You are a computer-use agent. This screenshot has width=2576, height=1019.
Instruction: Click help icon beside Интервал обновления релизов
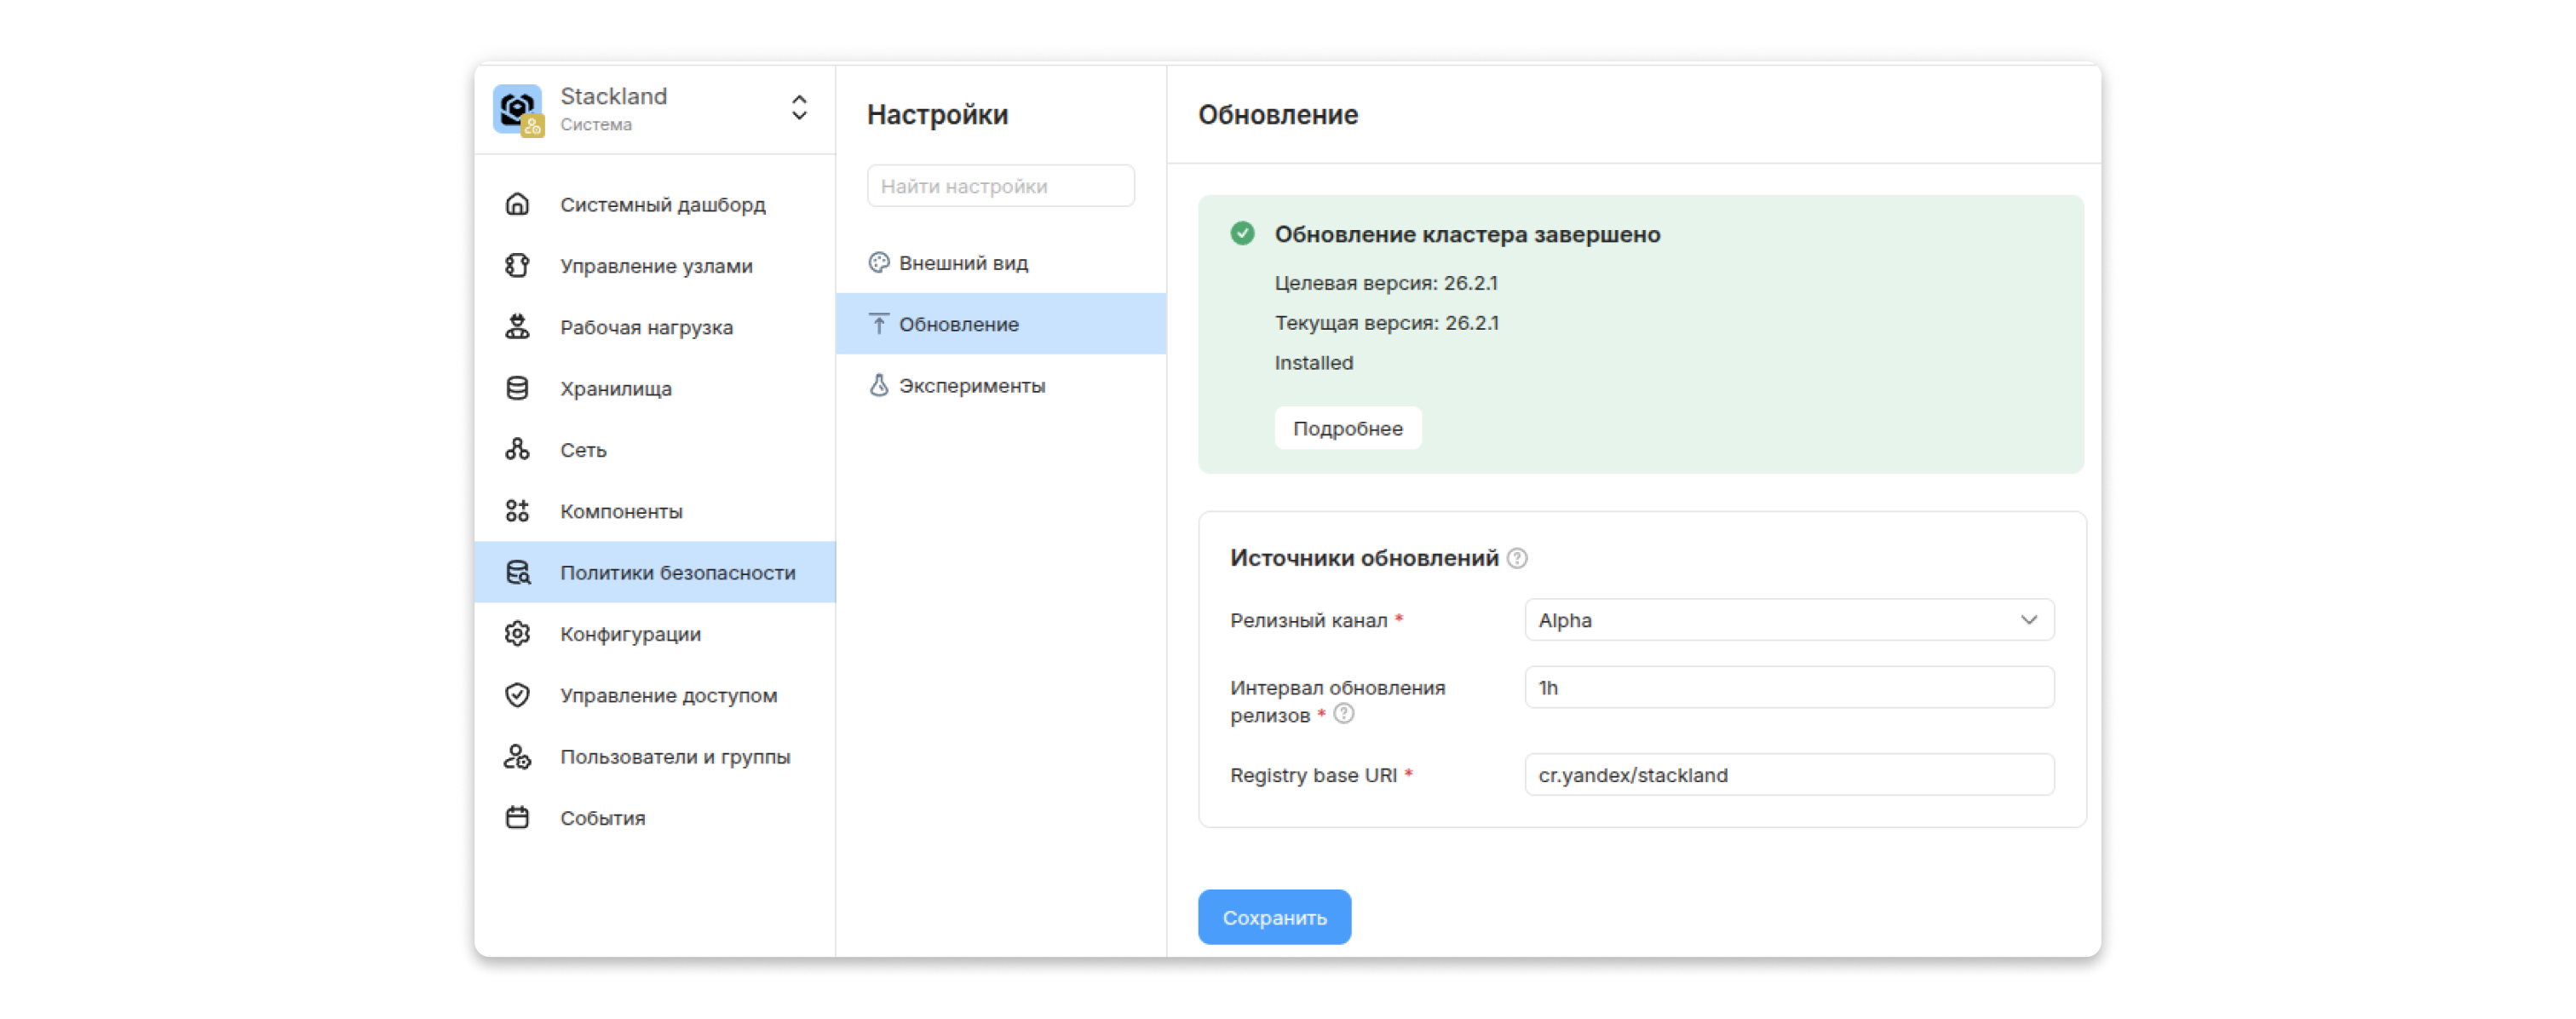tap(1344, 713)
